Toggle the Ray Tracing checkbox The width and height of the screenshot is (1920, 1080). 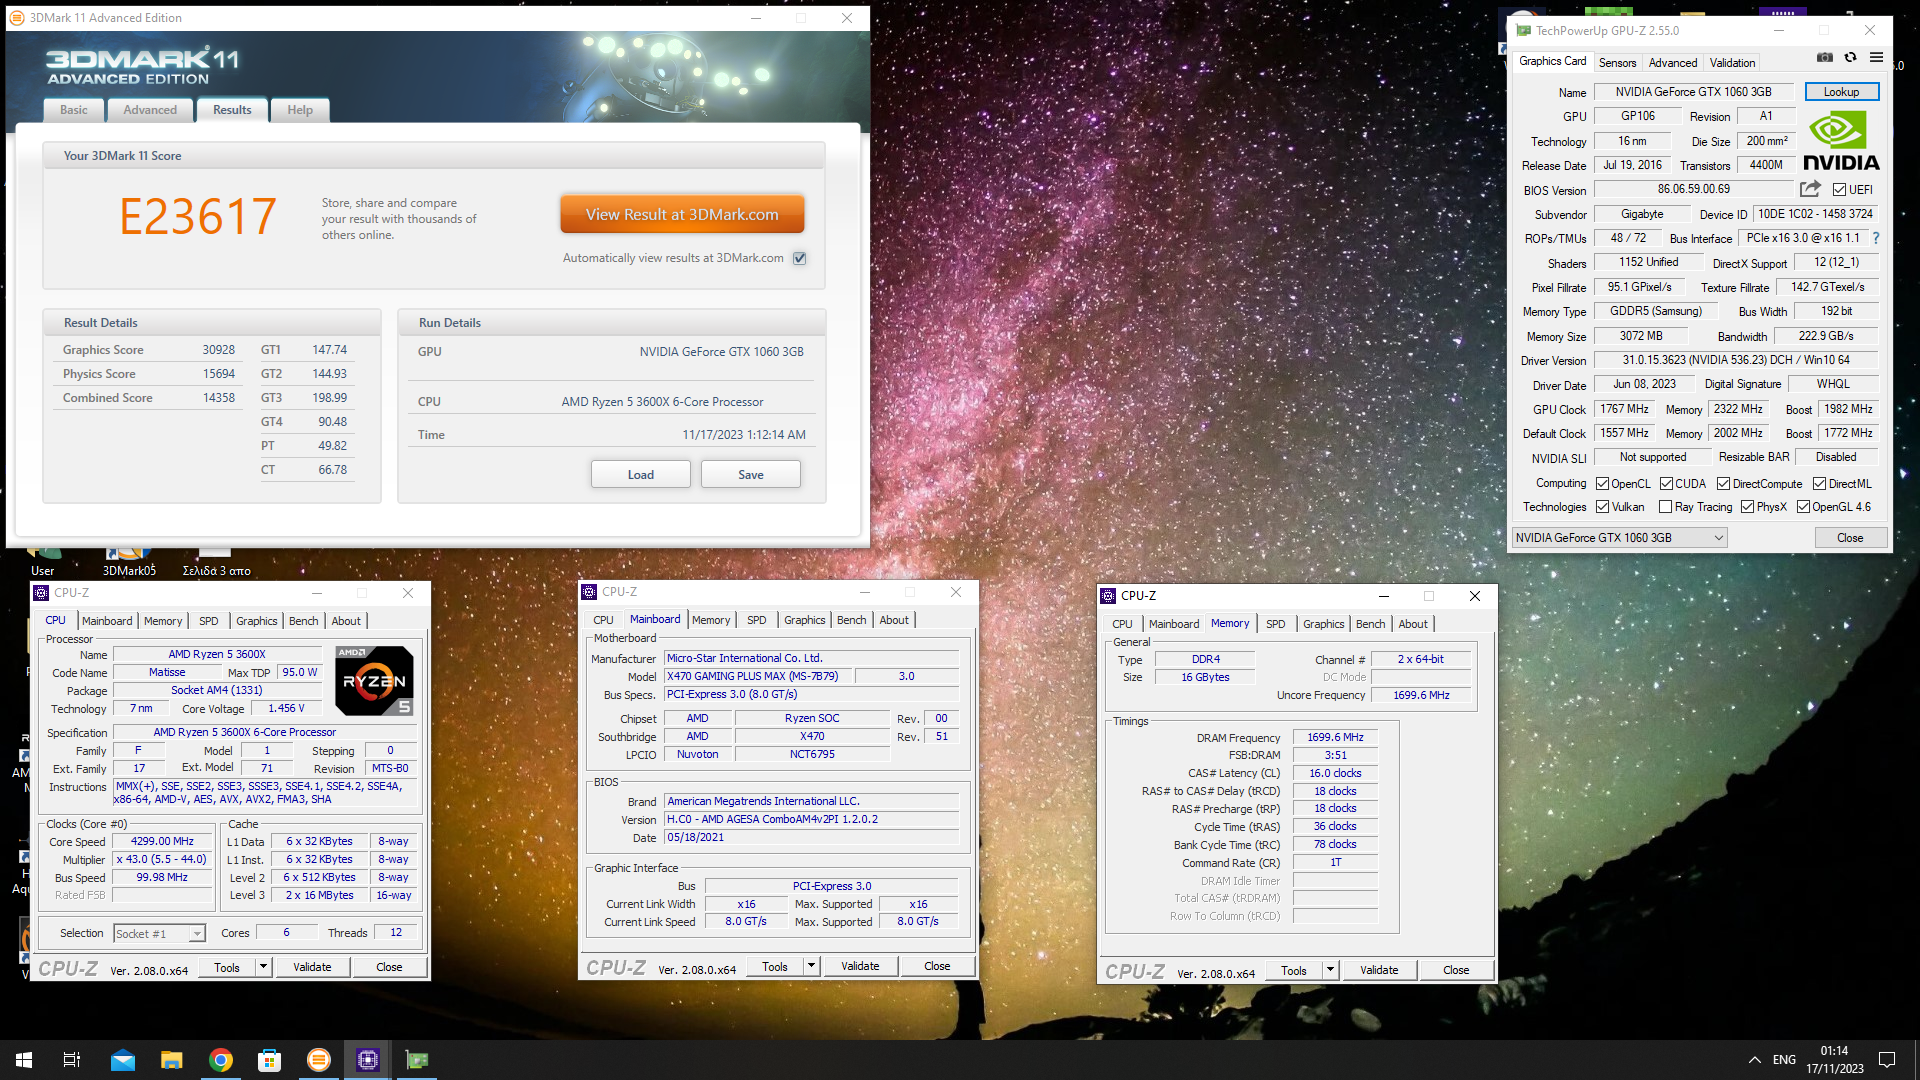[x=1666, y=507]
